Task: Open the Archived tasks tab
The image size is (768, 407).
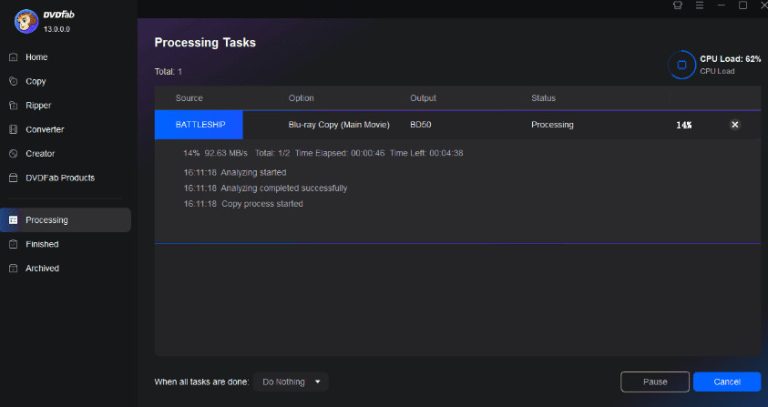Action: pyautogui.click(x=42, y=268)
